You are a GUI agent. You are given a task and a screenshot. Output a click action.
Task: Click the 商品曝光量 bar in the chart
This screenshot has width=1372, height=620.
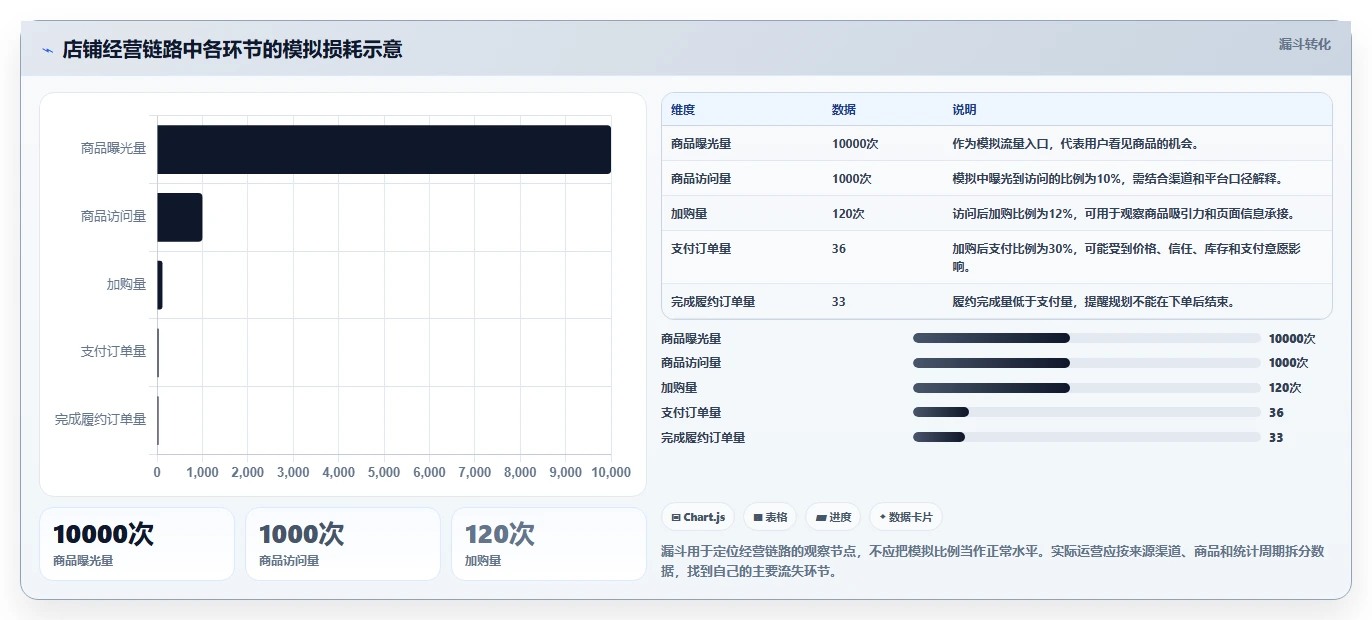[x=384, y=149]
